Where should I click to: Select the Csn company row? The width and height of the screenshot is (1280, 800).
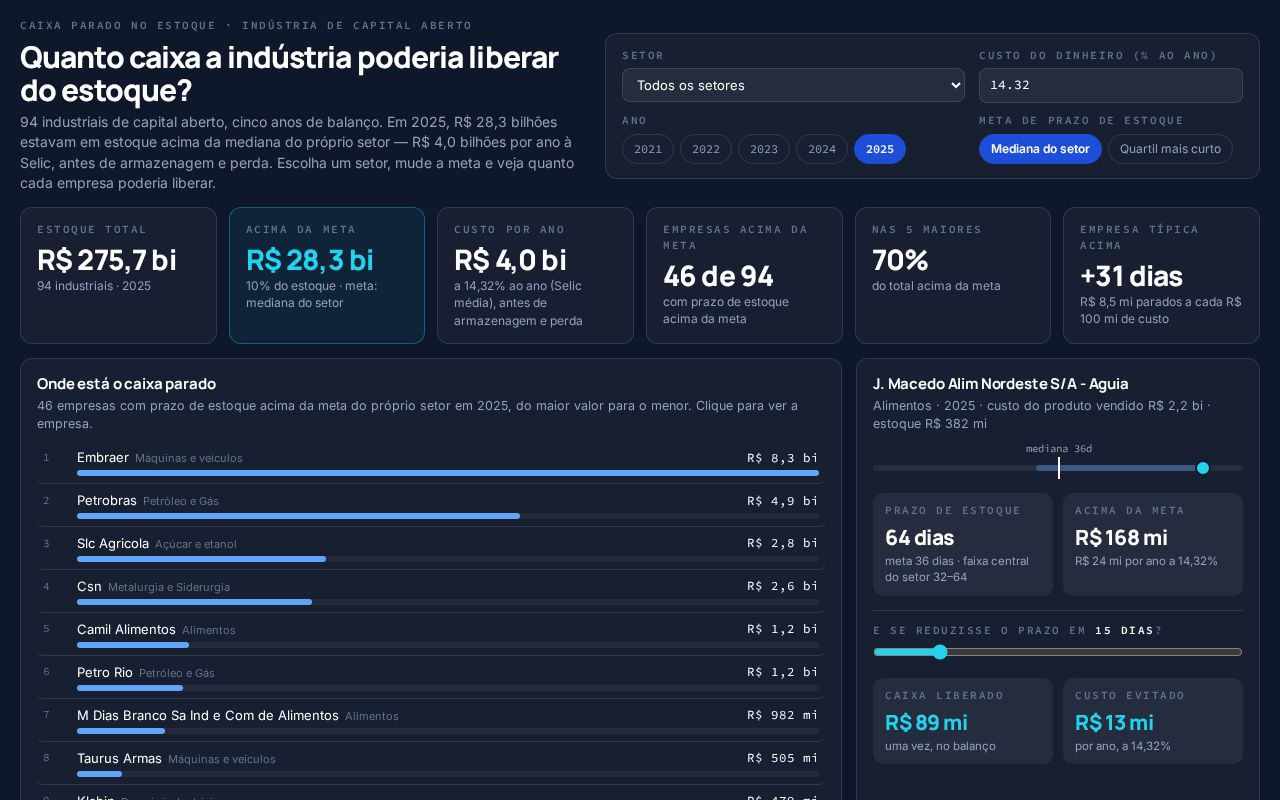(431, 591)
